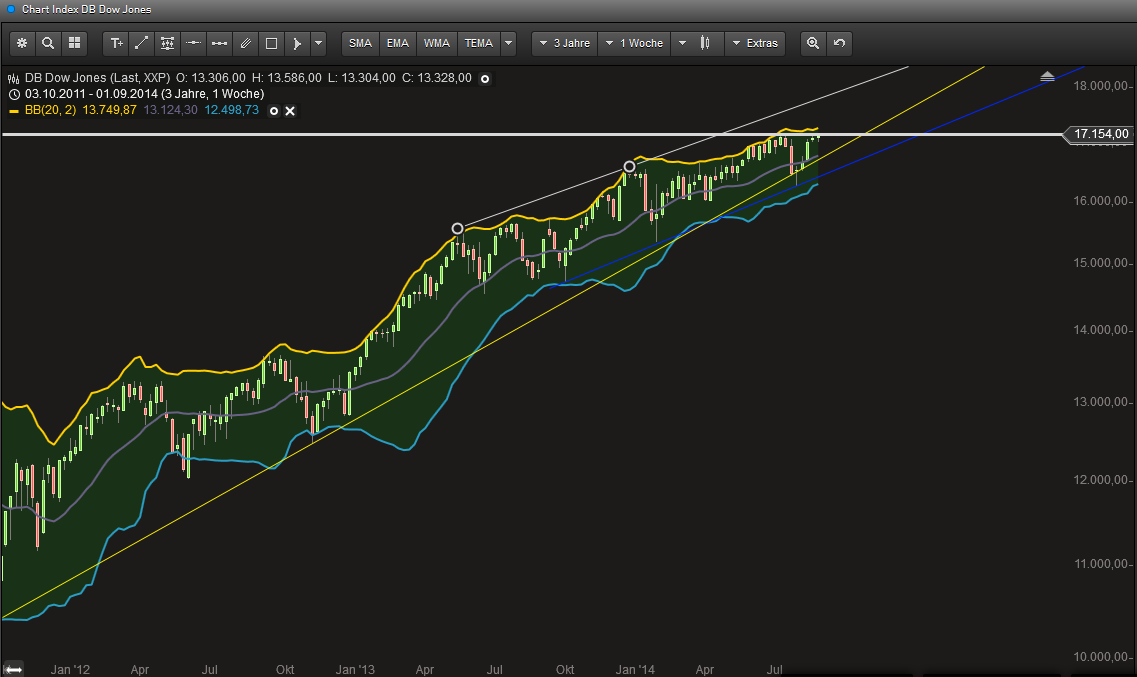Expand more indicators arrow after TEMA

(509, 43)
